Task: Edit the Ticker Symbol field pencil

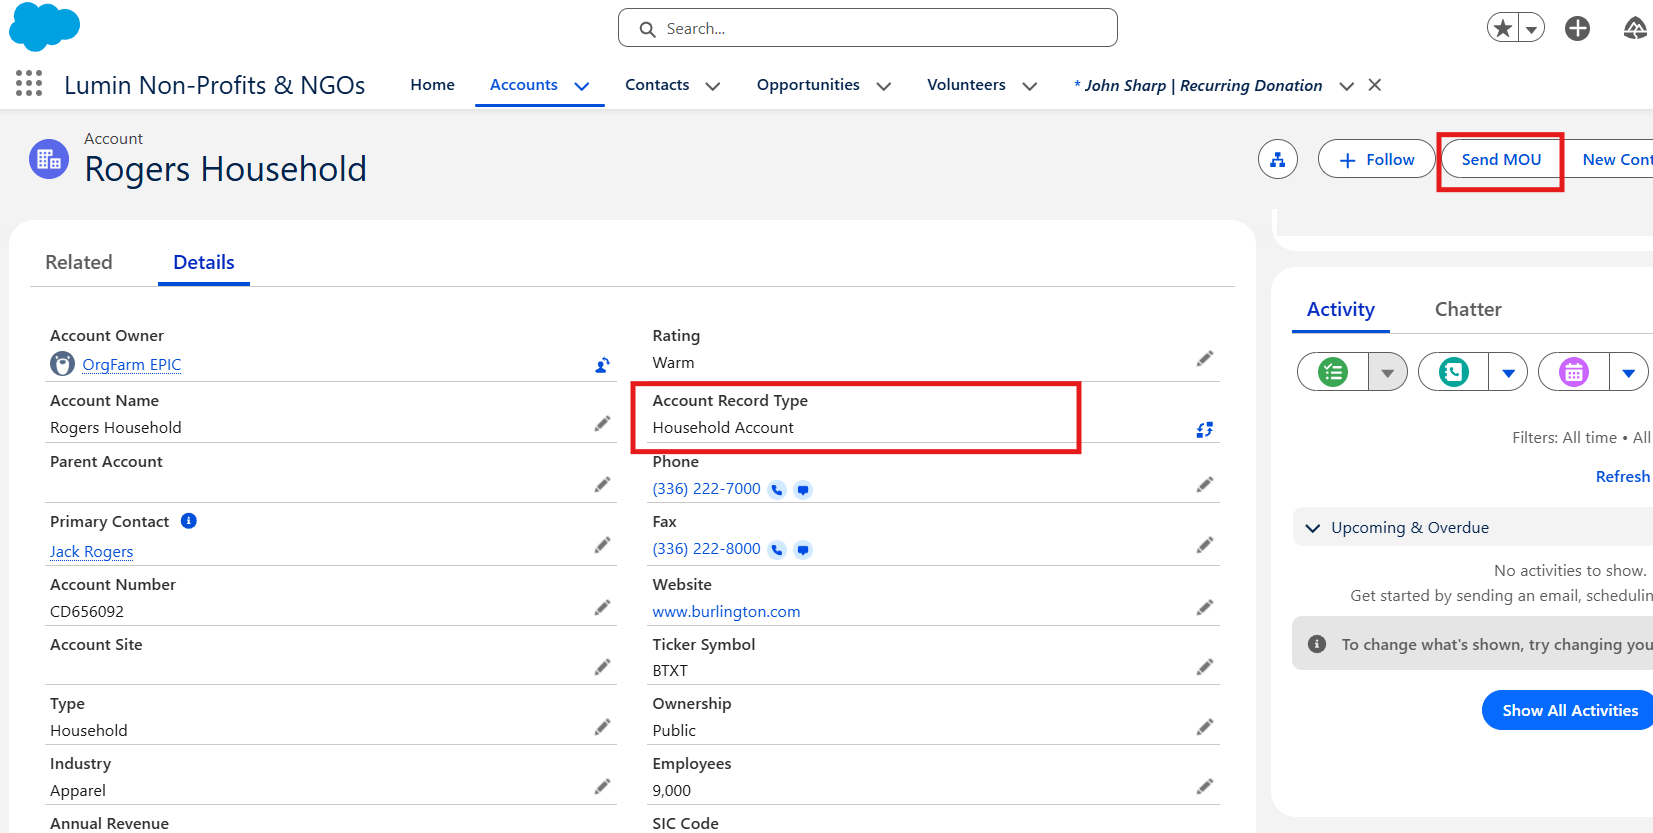Action: pos(1205,667)
